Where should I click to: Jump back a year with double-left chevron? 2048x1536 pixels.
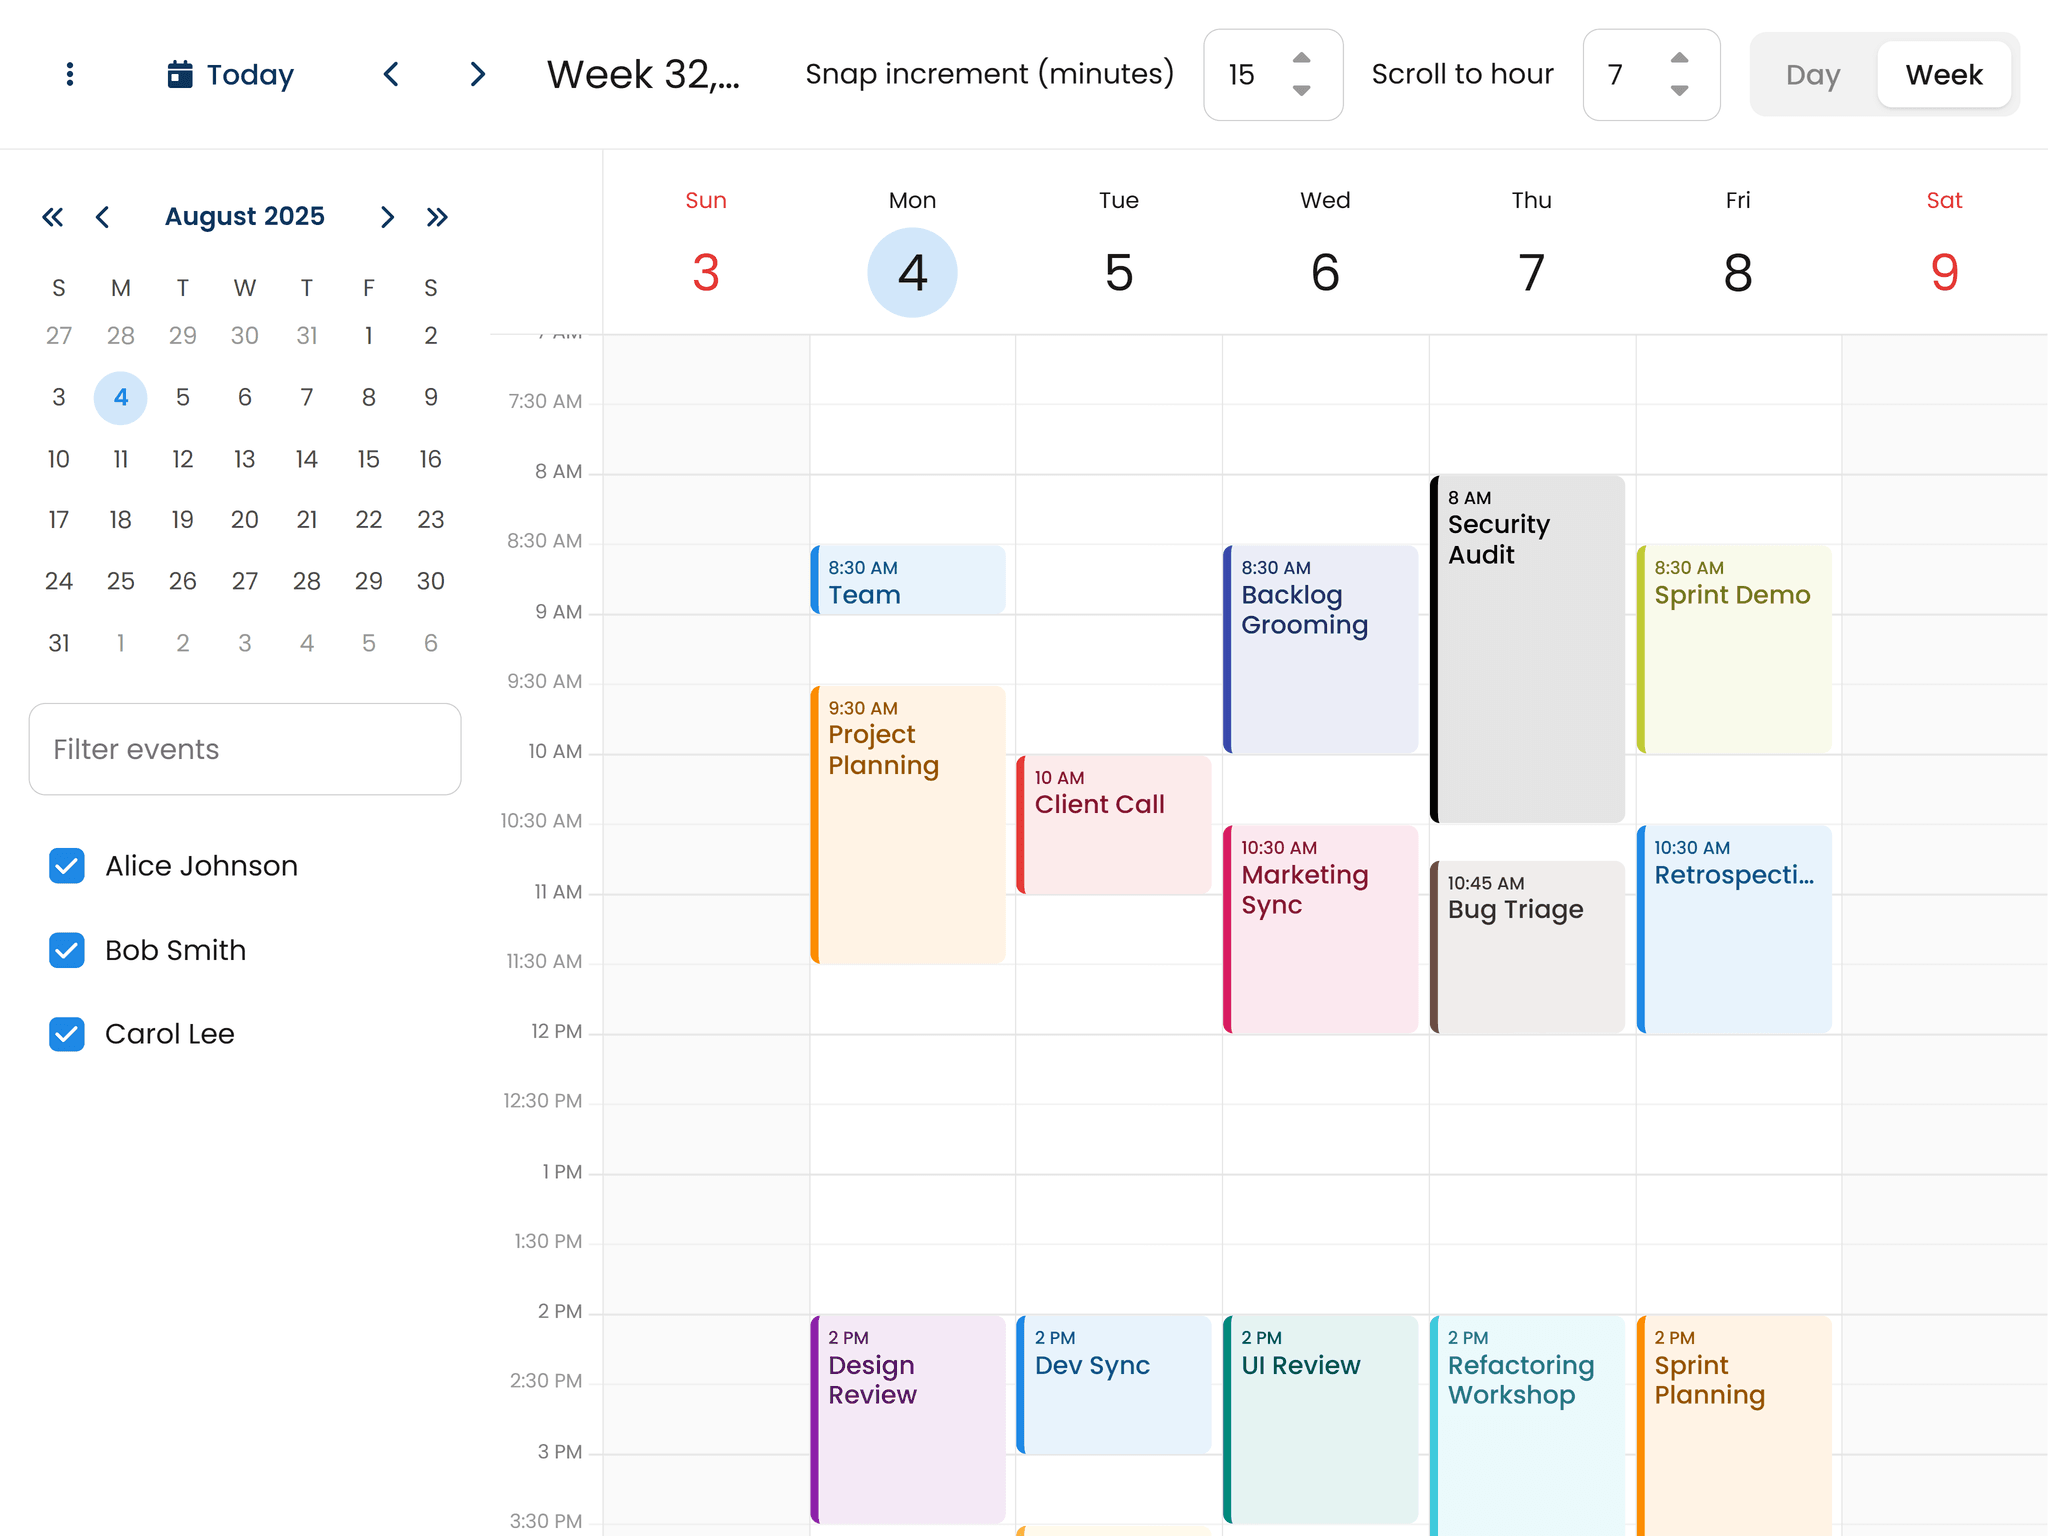tap(52, 216)
